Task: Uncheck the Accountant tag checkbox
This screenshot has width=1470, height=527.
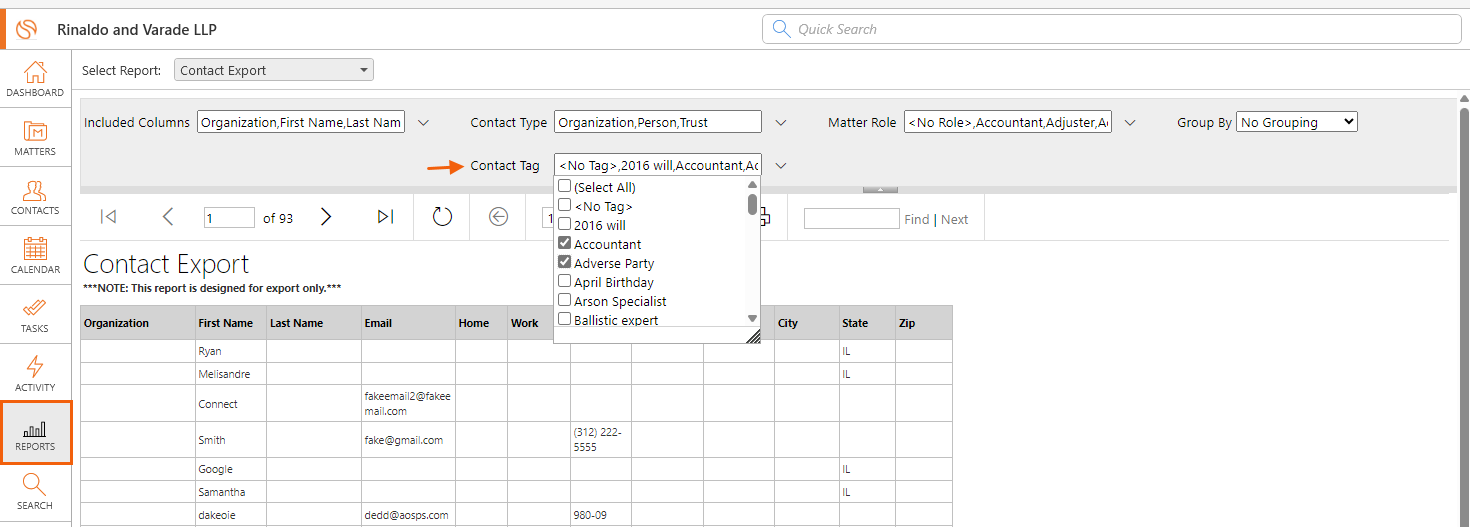Action: pos(565,244)
